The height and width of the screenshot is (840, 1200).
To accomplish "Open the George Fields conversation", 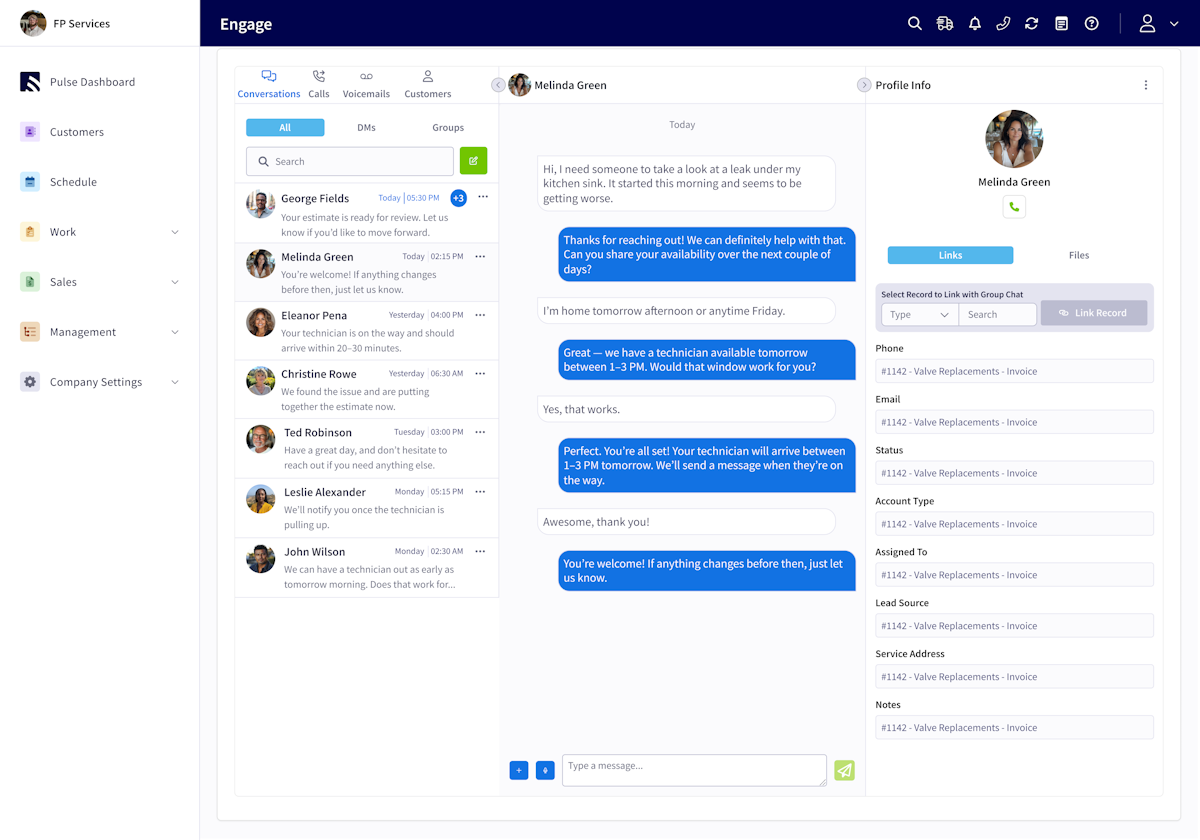I will (x=366, y=213).
